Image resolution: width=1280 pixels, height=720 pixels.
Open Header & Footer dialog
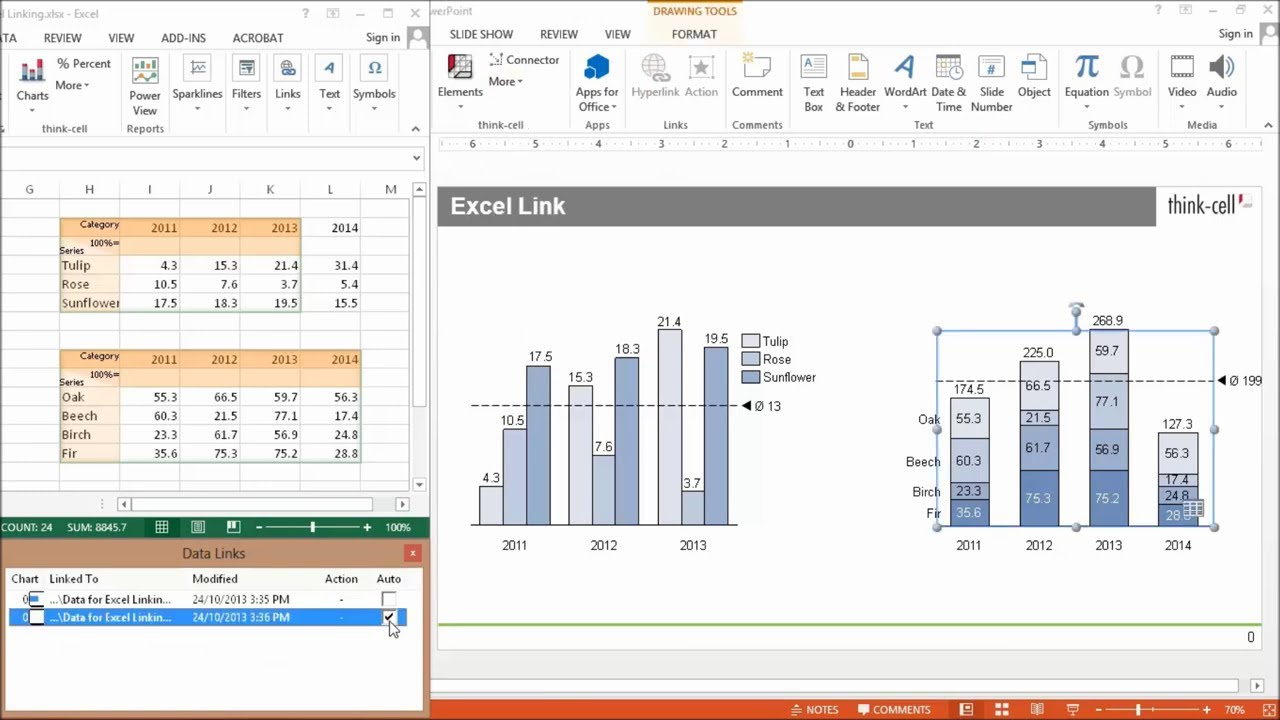[858, 84]
